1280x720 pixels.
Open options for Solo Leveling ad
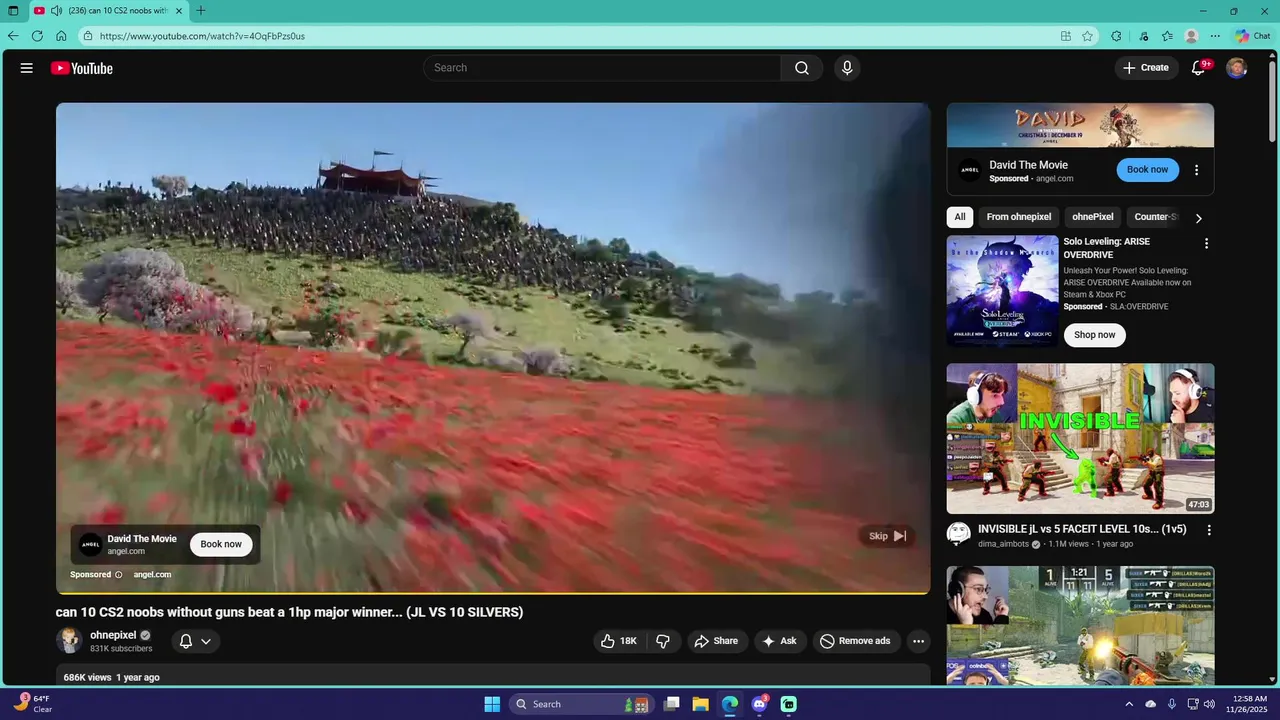1206,244
